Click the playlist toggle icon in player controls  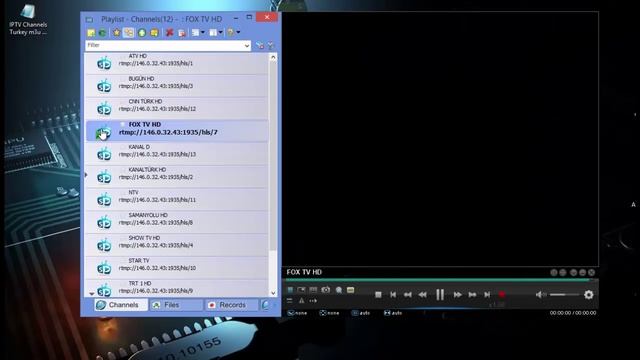[x=290, y=290]
